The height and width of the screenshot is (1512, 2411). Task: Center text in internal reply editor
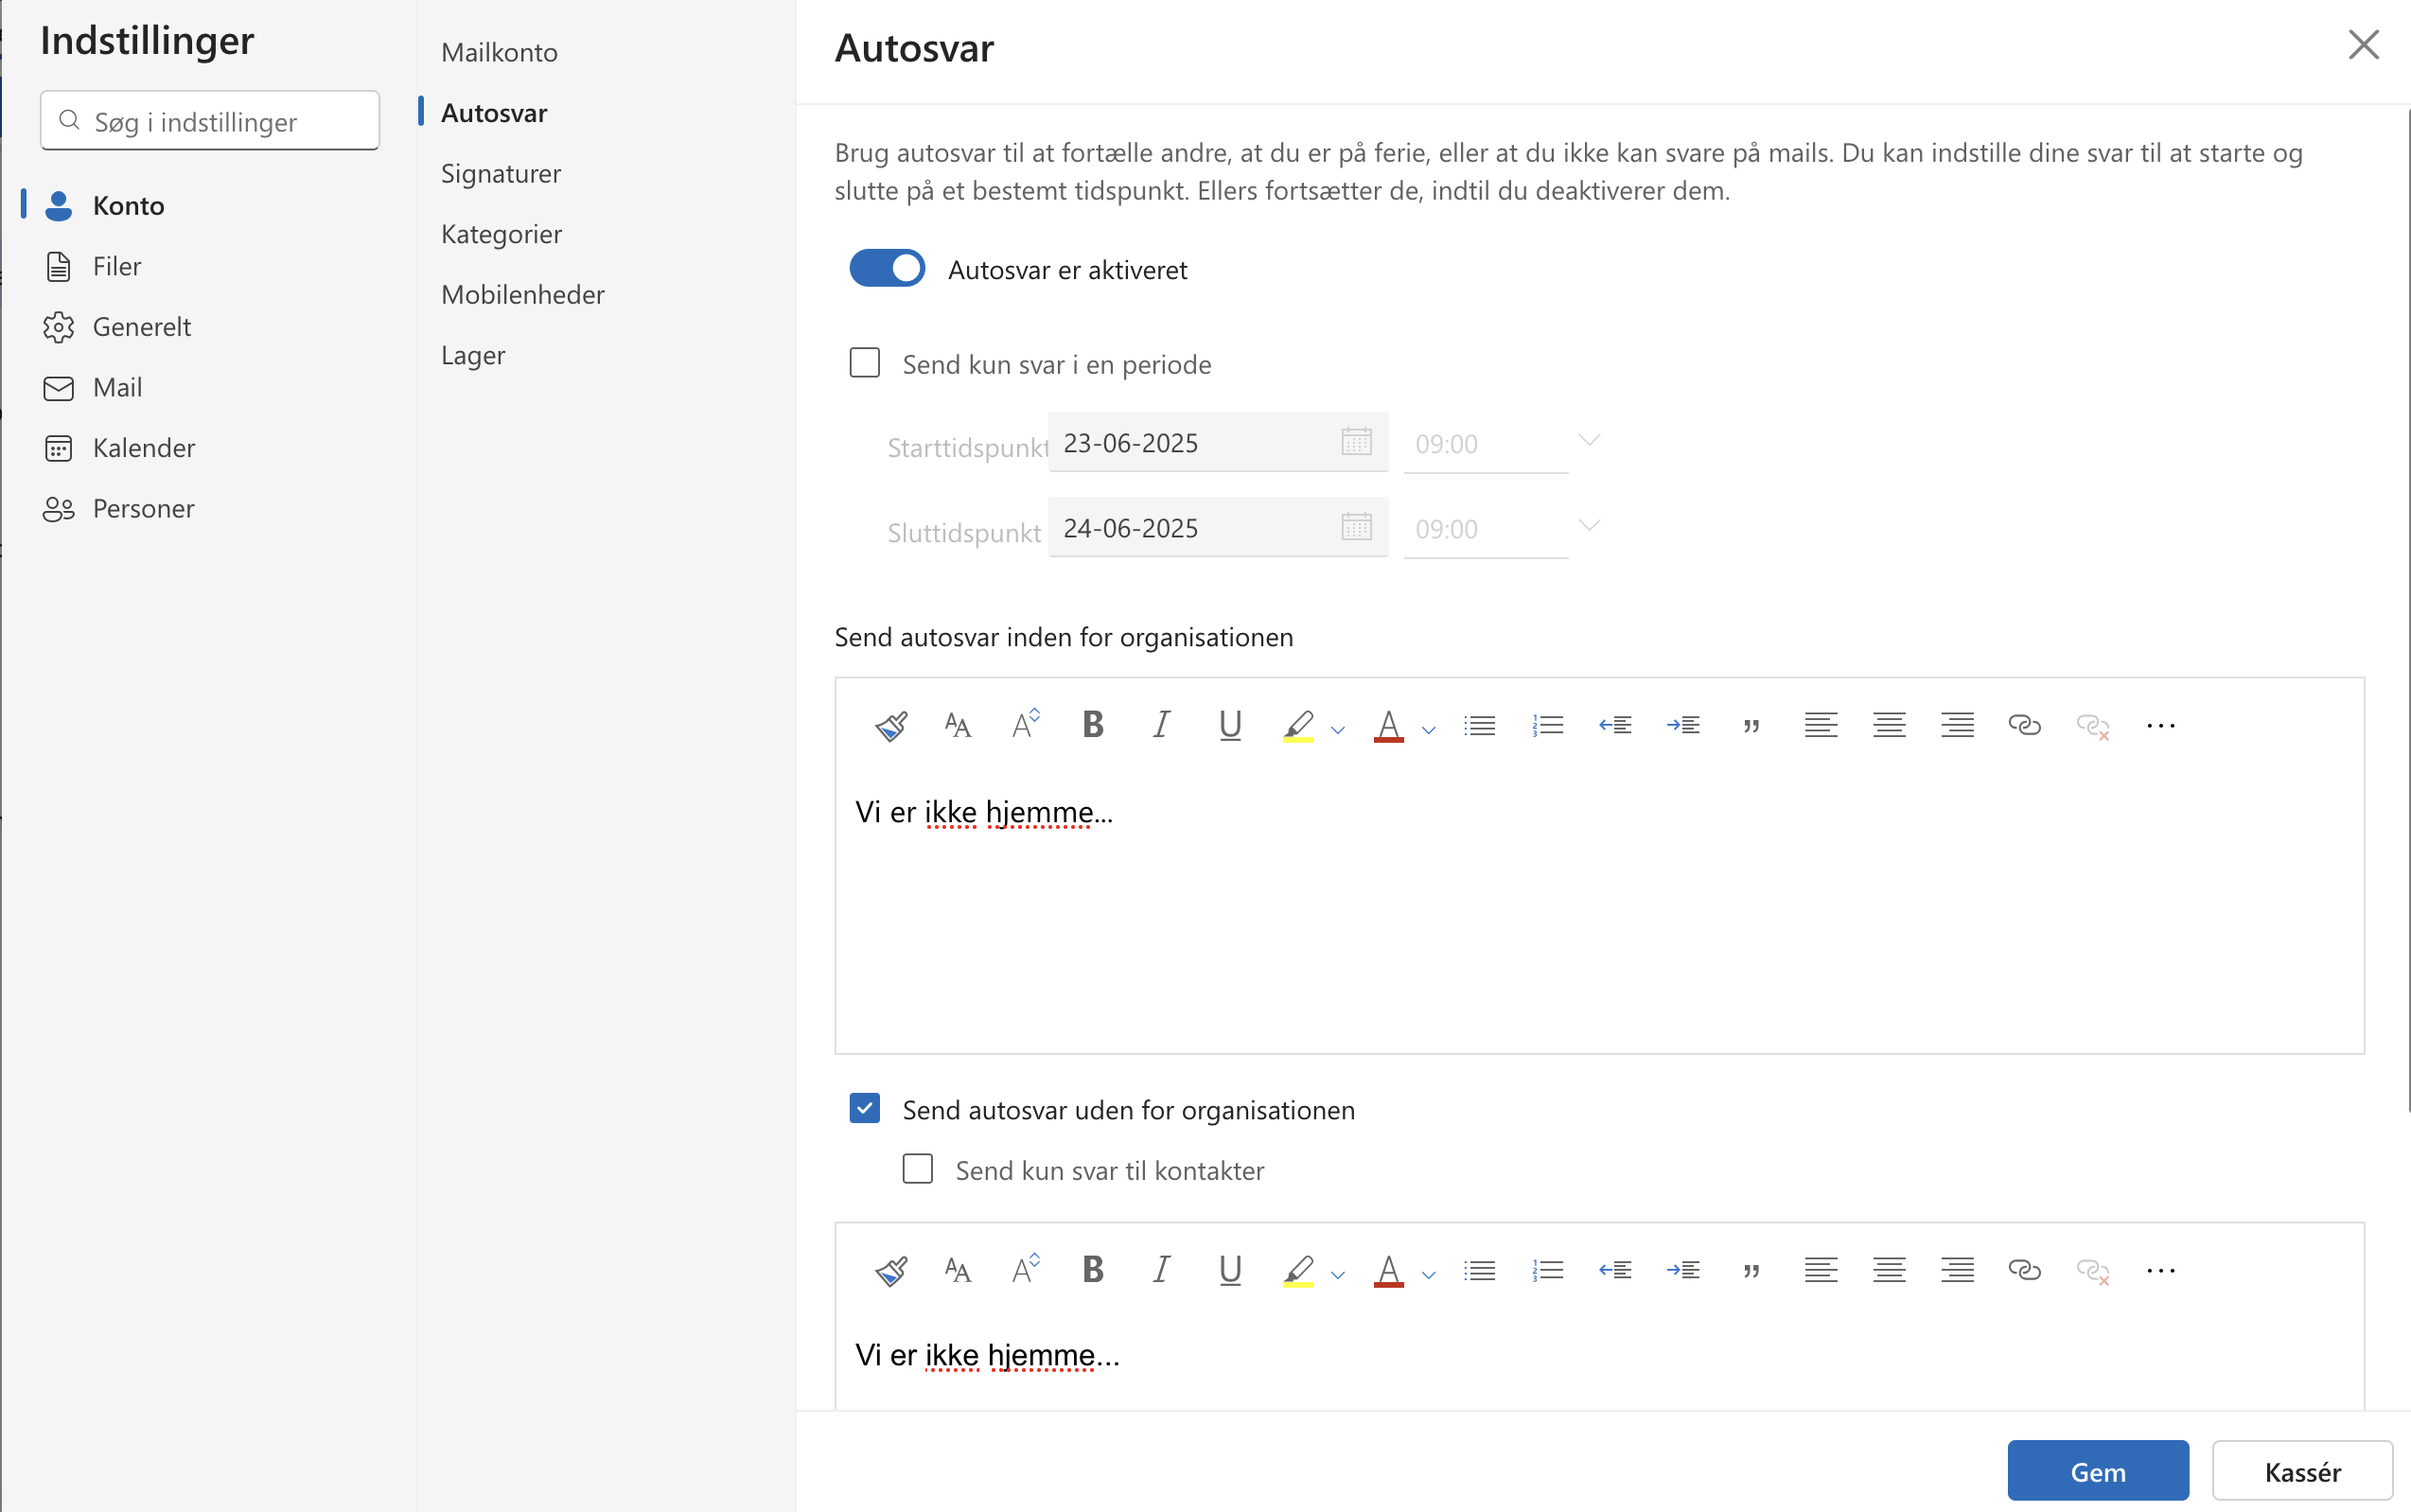(x=1888, y=725)
